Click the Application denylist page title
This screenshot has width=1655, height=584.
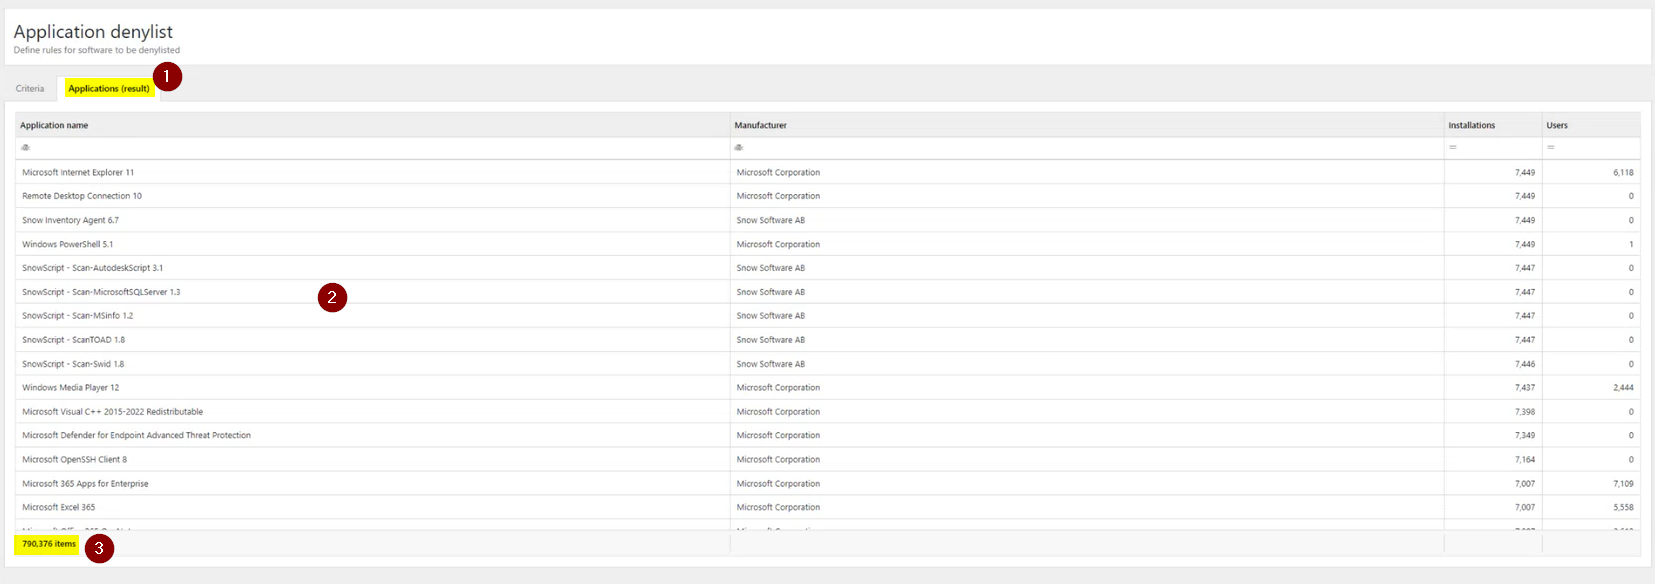click(x=93, y=32)
